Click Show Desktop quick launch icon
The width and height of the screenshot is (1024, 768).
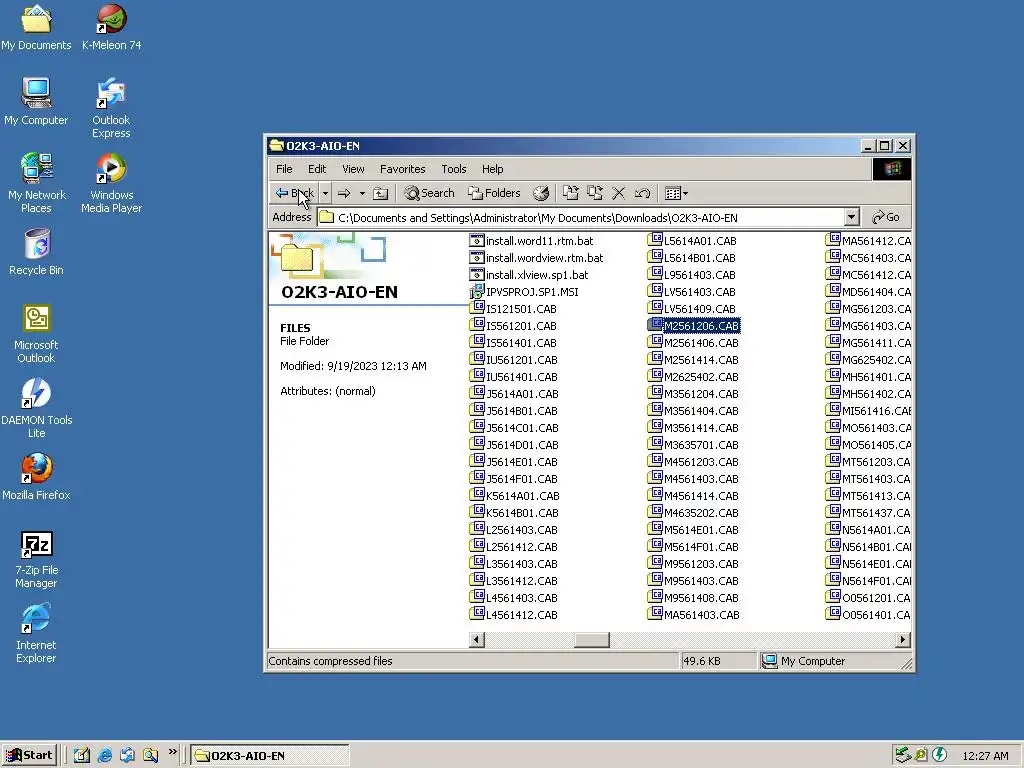tap(82, 755)
